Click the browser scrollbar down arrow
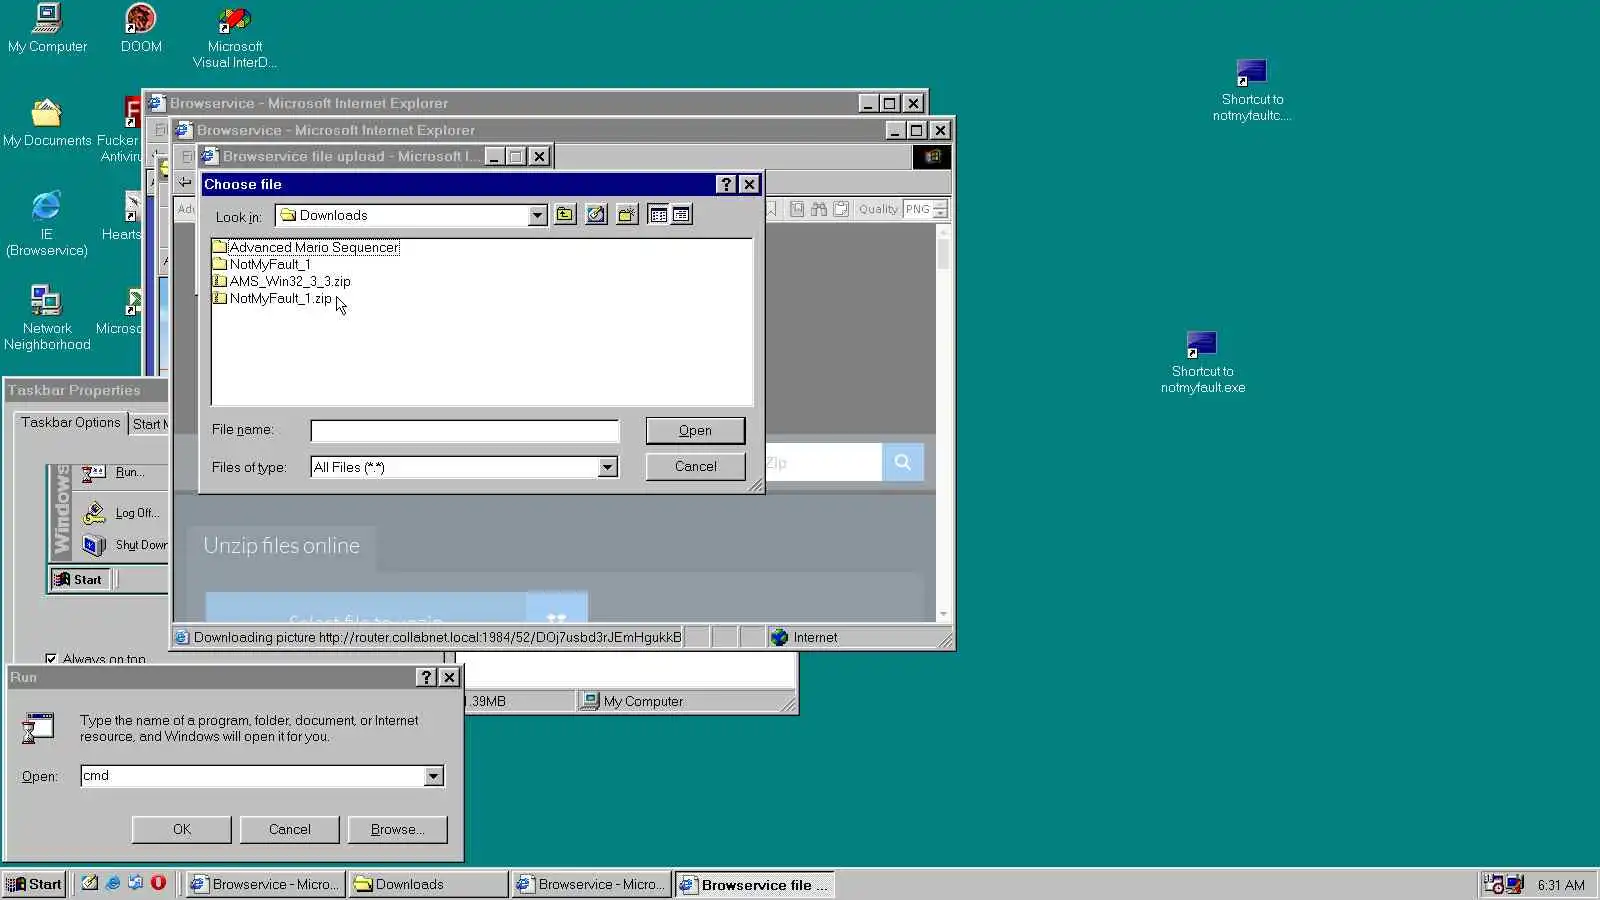This screenshot has width=1600, height=900. point(943,614)
